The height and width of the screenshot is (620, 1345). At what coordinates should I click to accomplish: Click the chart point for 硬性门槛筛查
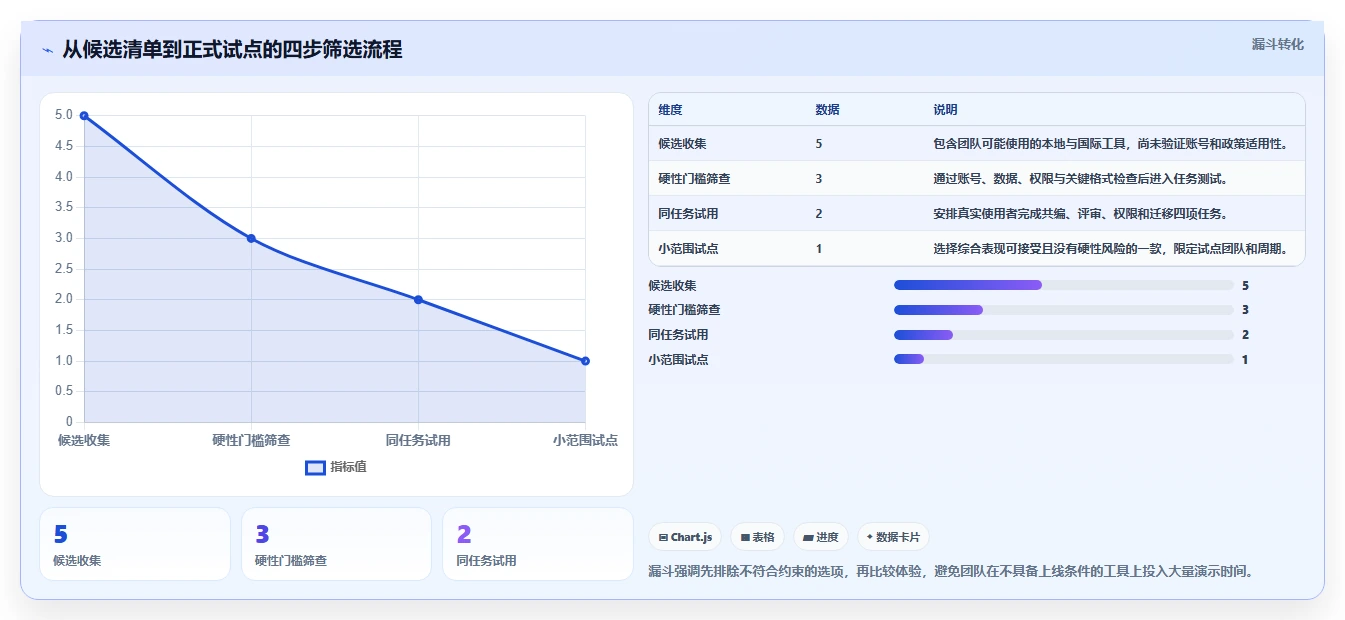[251, 238]
